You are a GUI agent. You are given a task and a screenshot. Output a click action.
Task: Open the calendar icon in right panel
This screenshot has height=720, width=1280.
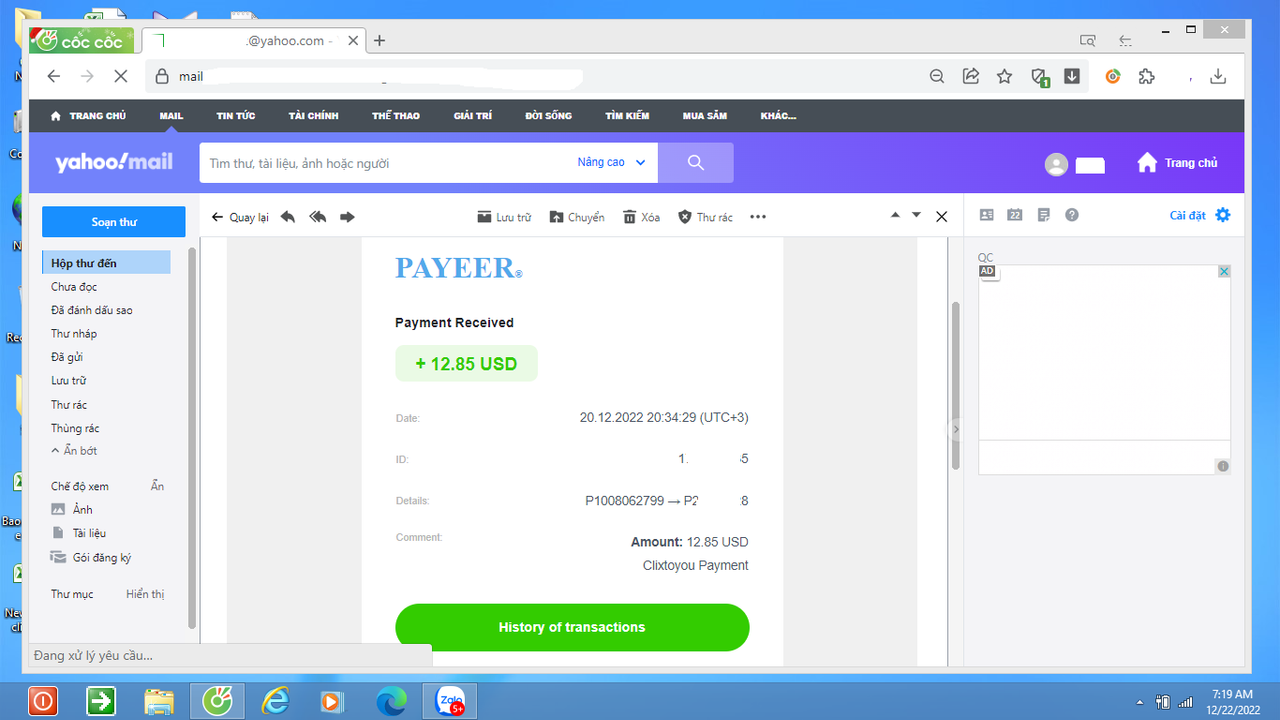(1015, 215)
